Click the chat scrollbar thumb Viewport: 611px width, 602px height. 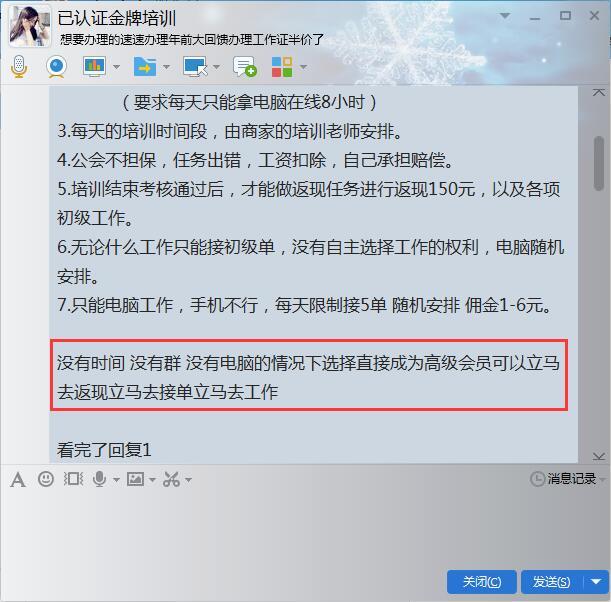599,163
